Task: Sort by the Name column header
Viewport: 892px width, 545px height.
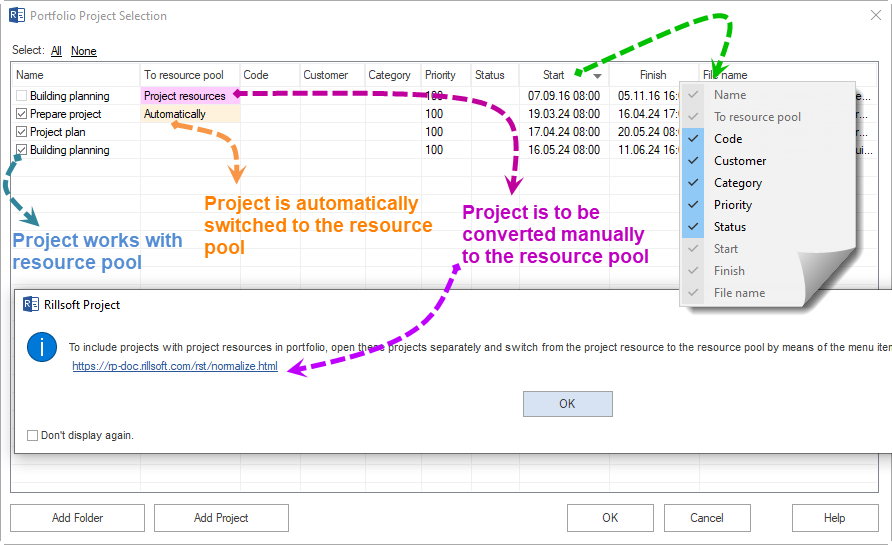Action: [x=76, y=75]
